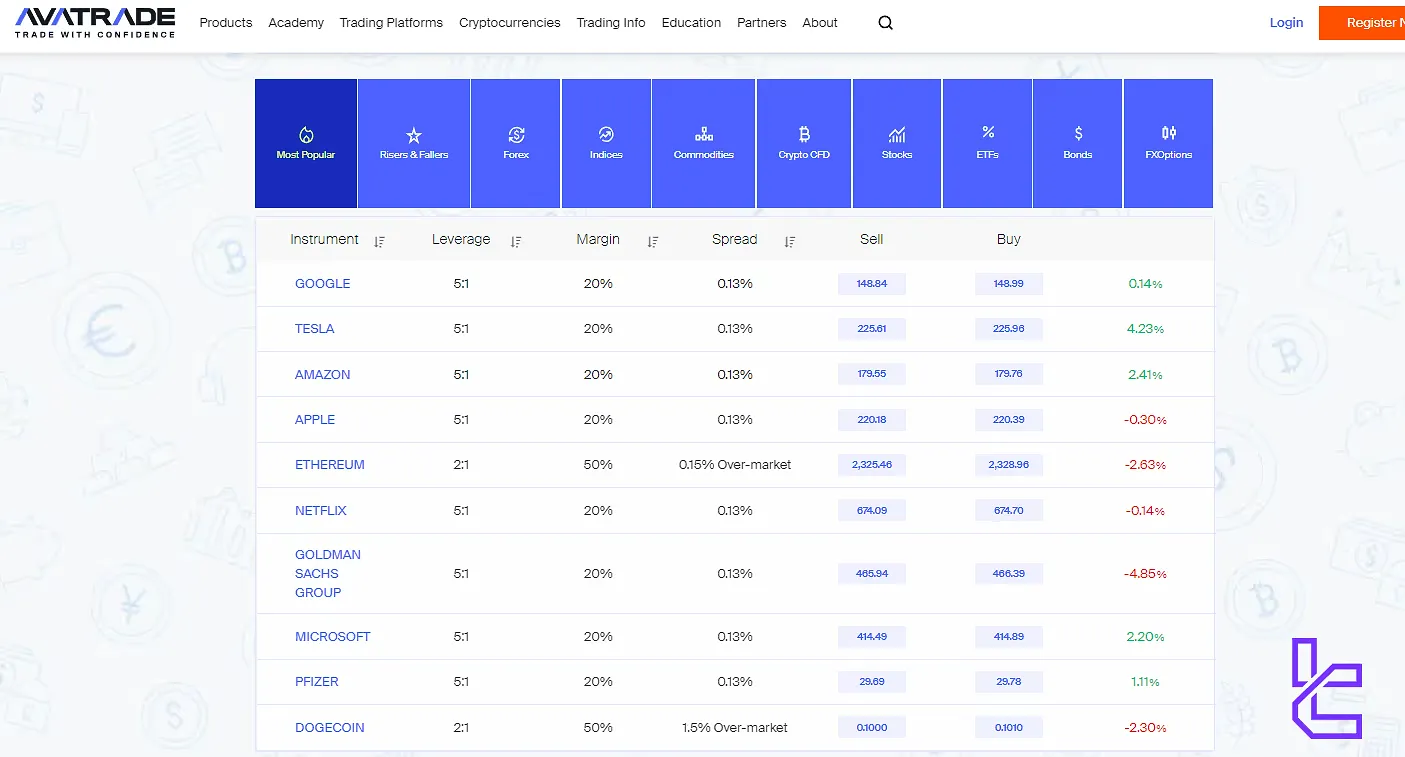Open the PFIZER instrument link
Screen dimensions: 1405x757
[x=317, y=682]
